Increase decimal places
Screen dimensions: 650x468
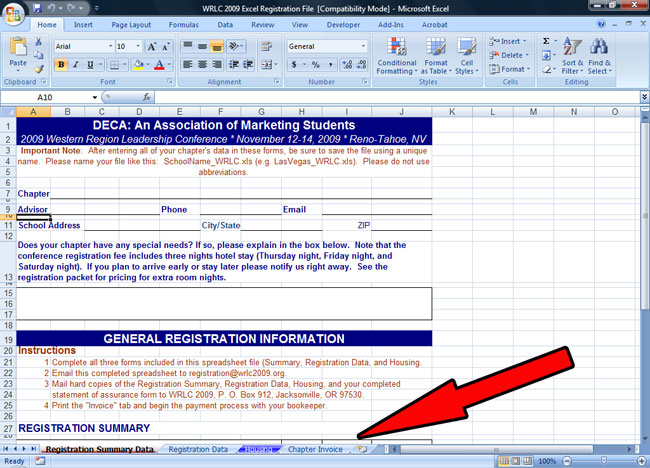coord(347,65)
